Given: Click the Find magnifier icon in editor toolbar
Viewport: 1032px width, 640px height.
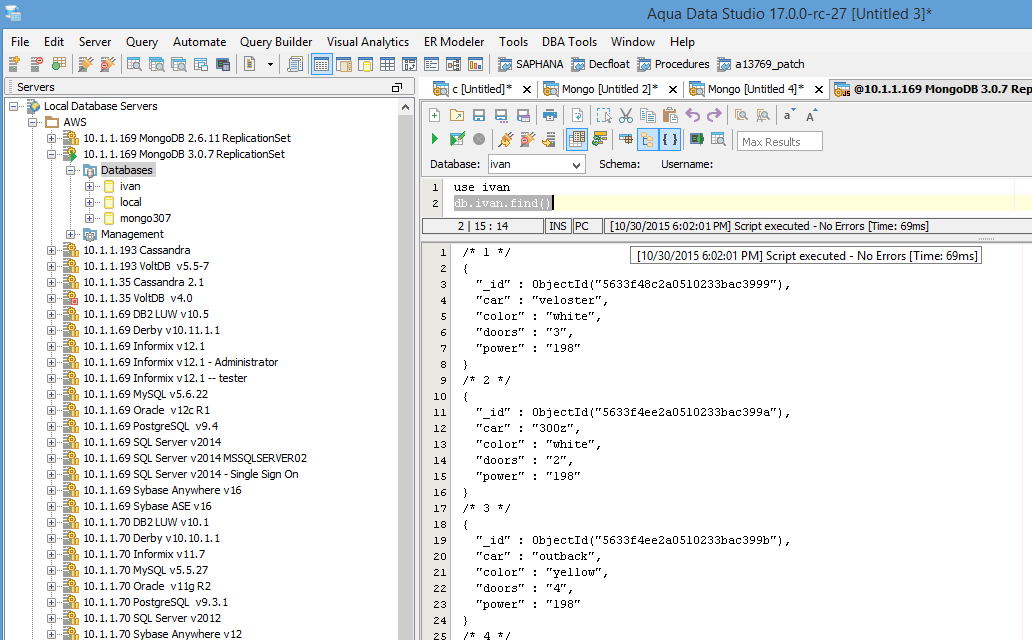Looking at the screenshot, I should 741,116.
